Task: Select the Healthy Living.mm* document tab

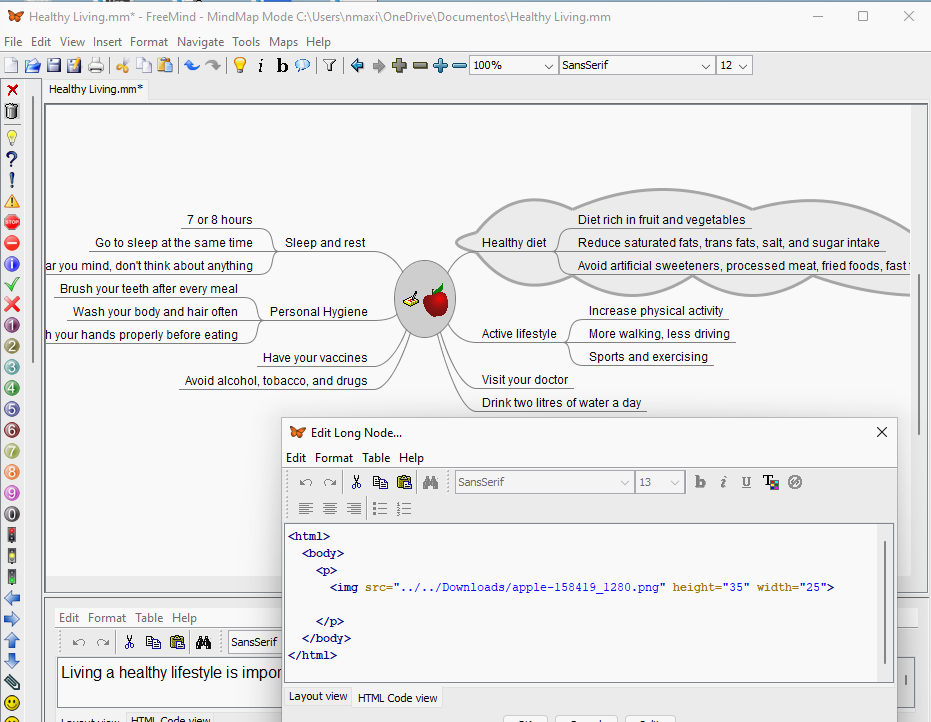Action: click(x=96, y=89)
